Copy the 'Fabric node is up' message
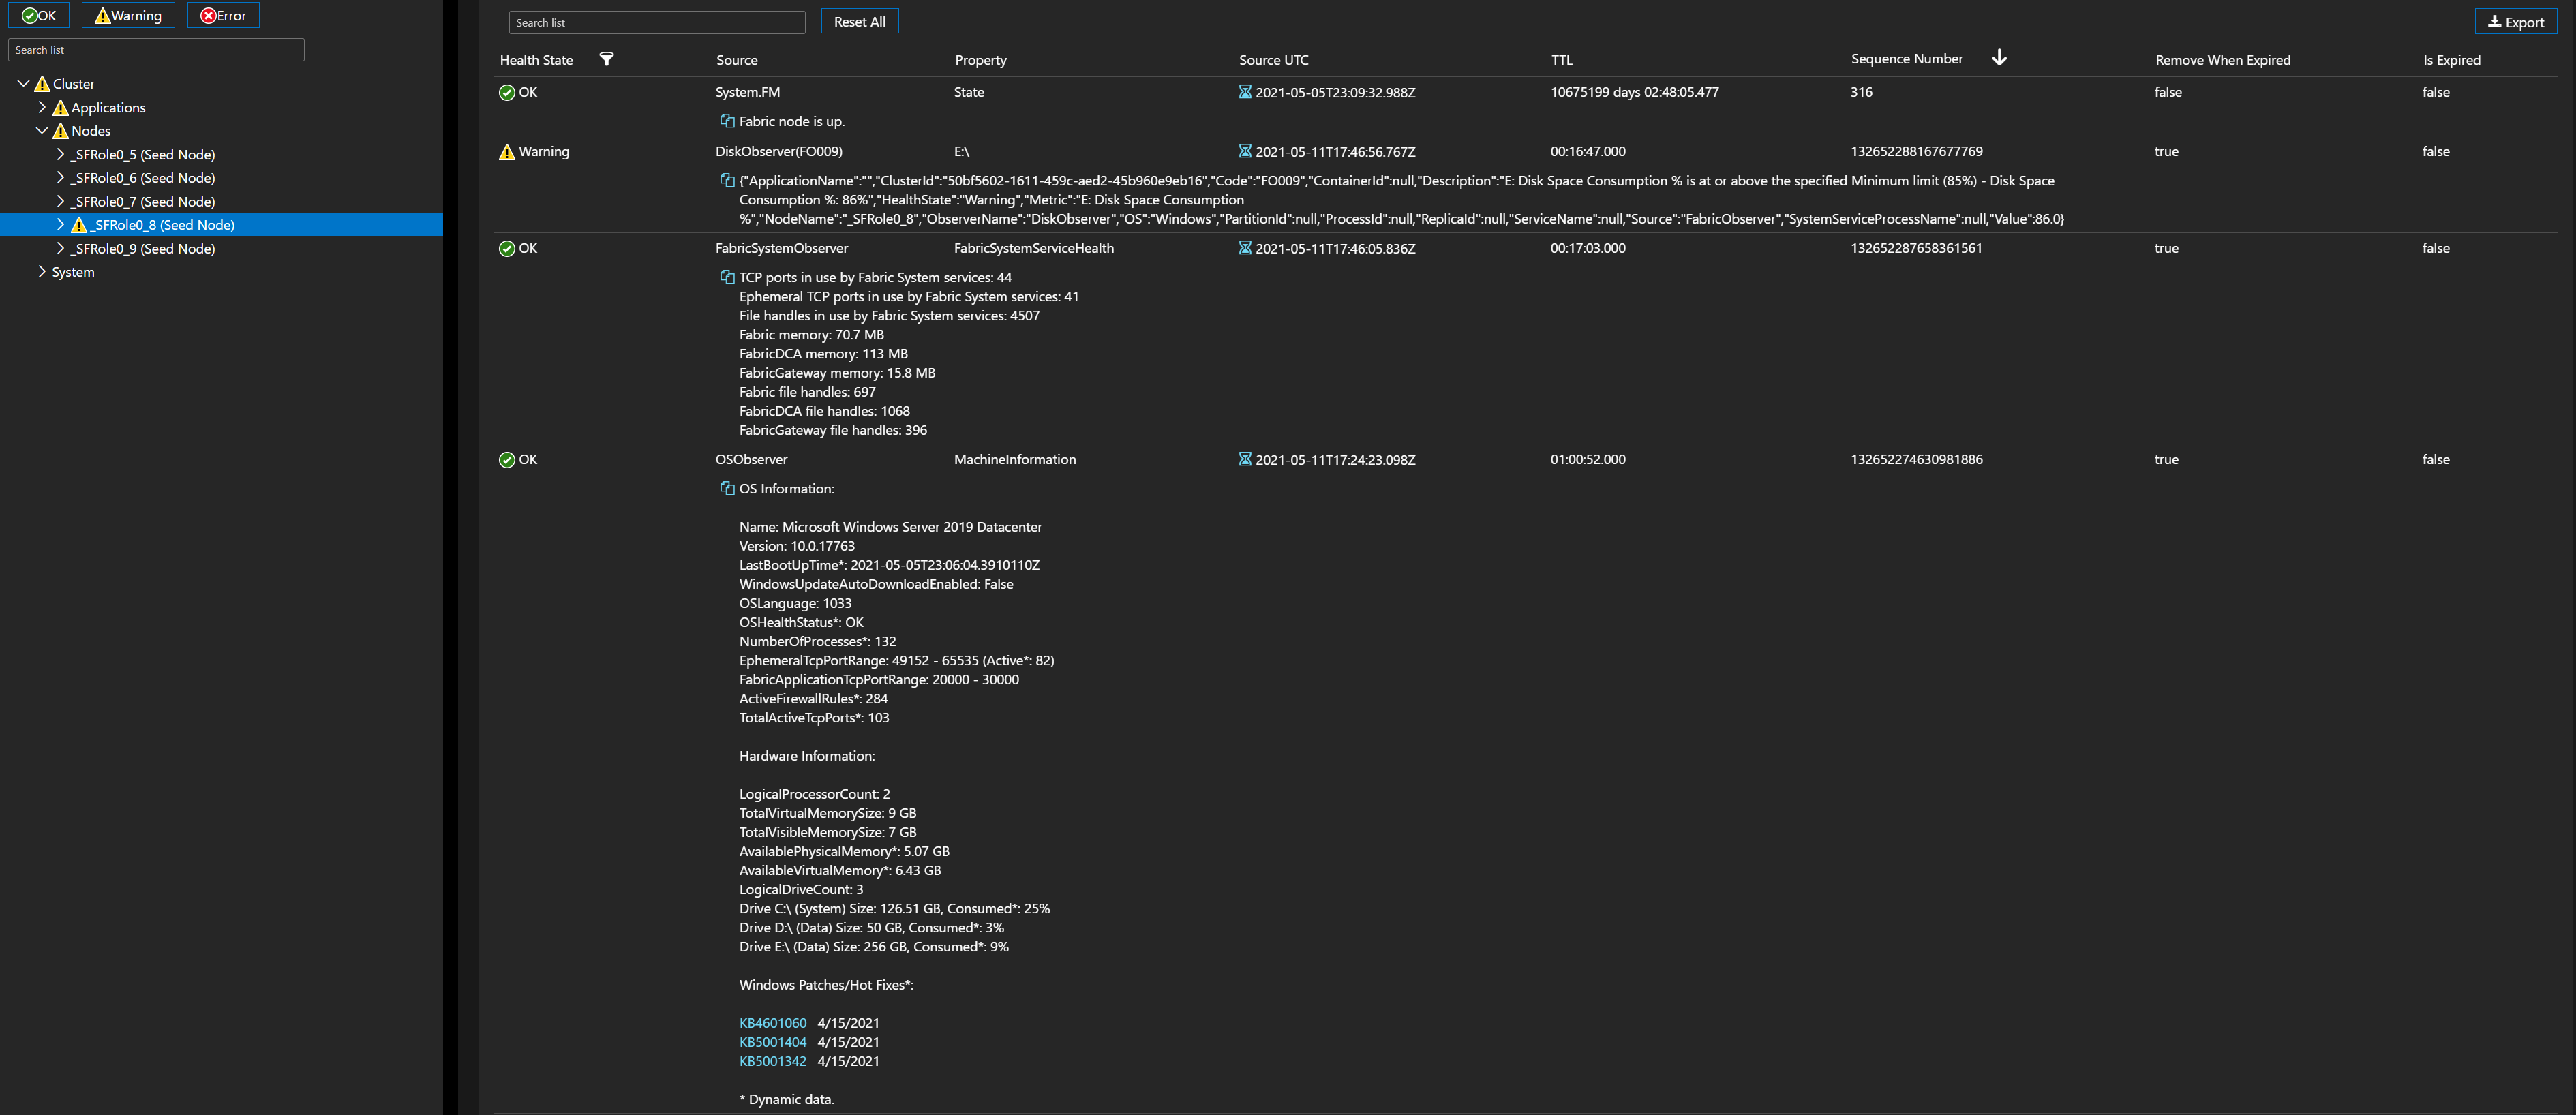 [726, 120]
